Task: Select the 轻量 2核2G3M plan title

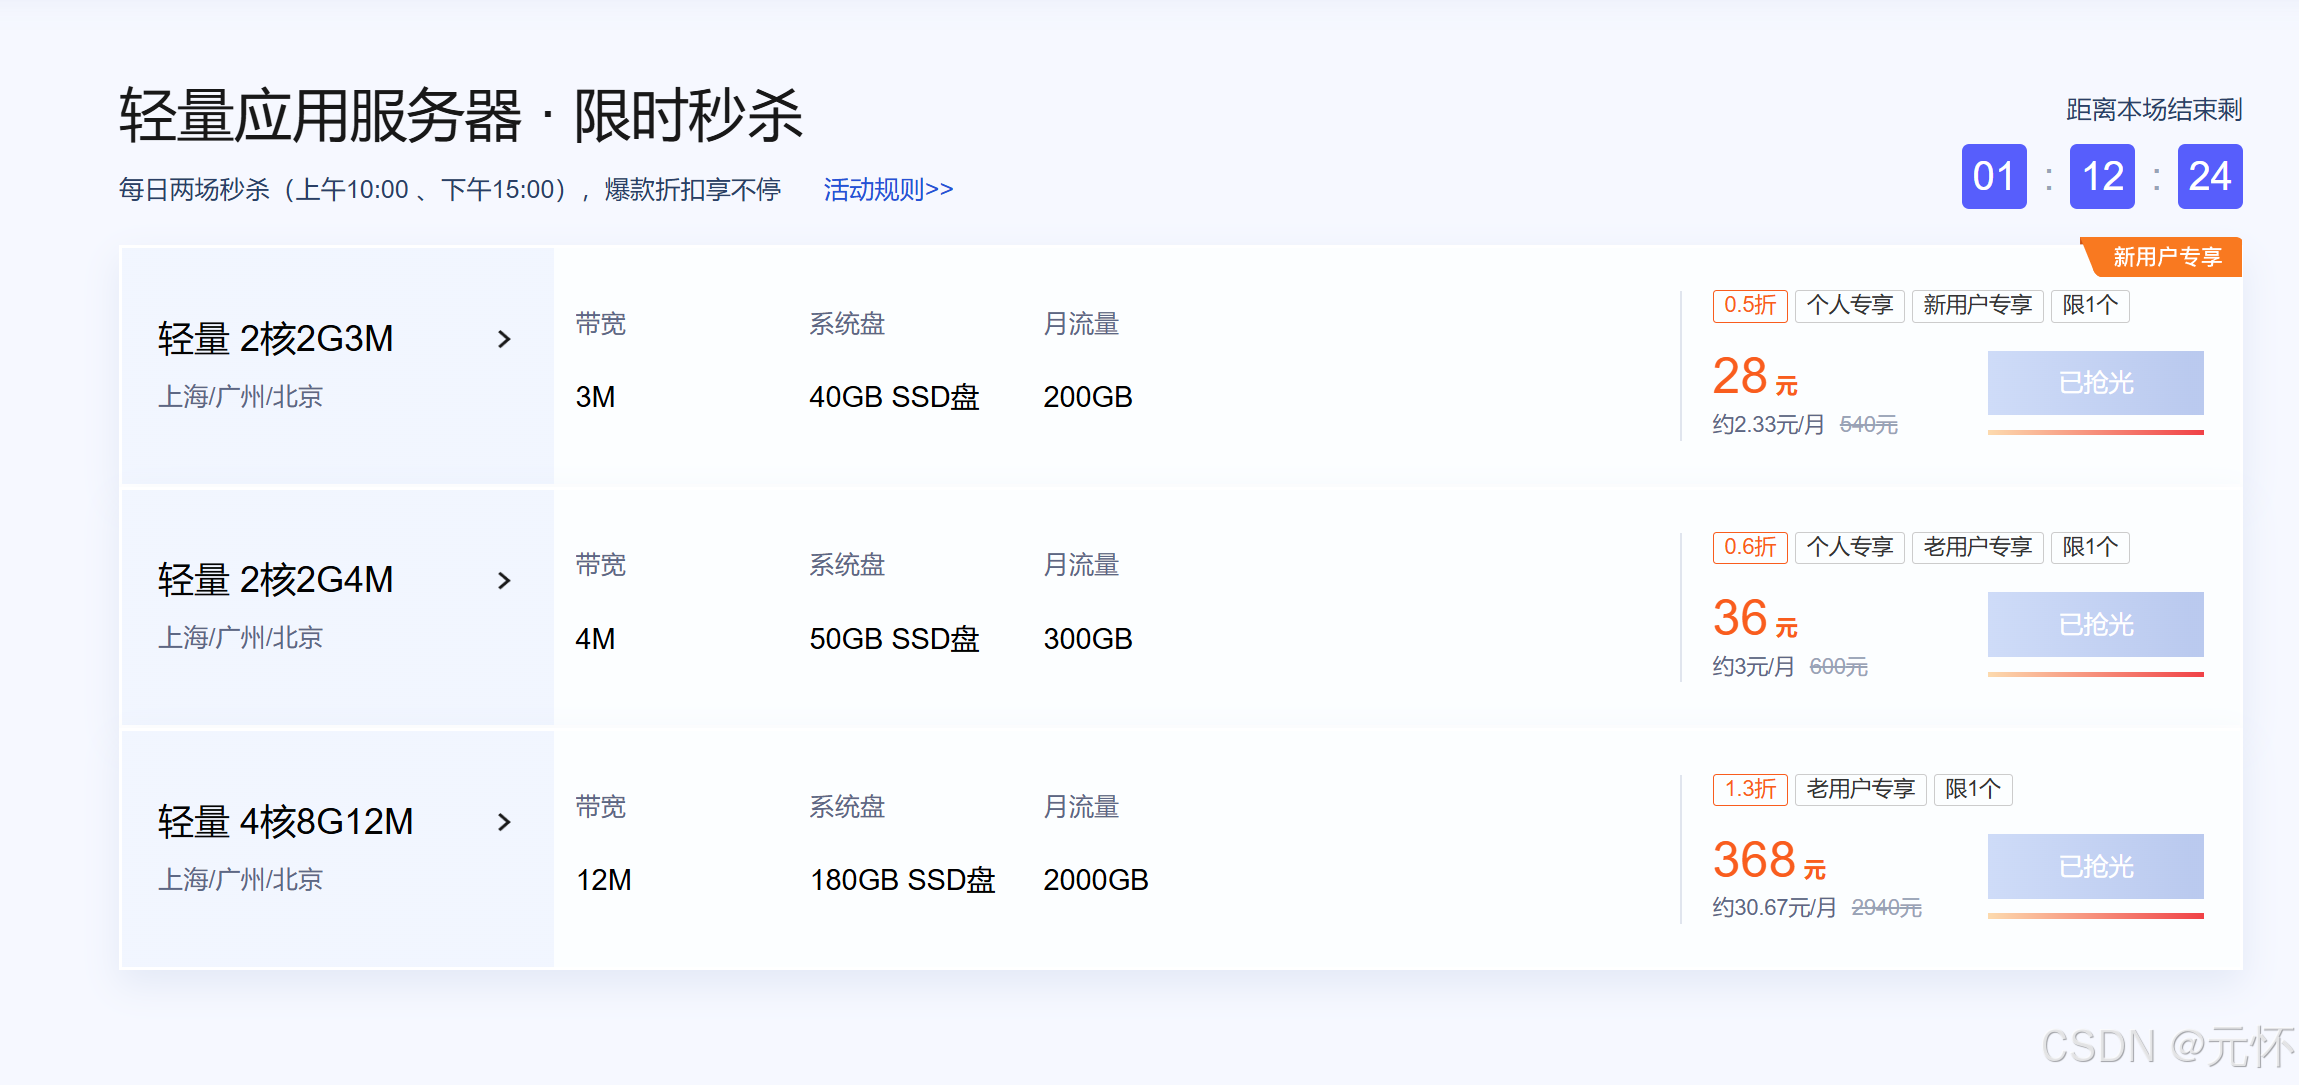Action: (x=275, y=339)
